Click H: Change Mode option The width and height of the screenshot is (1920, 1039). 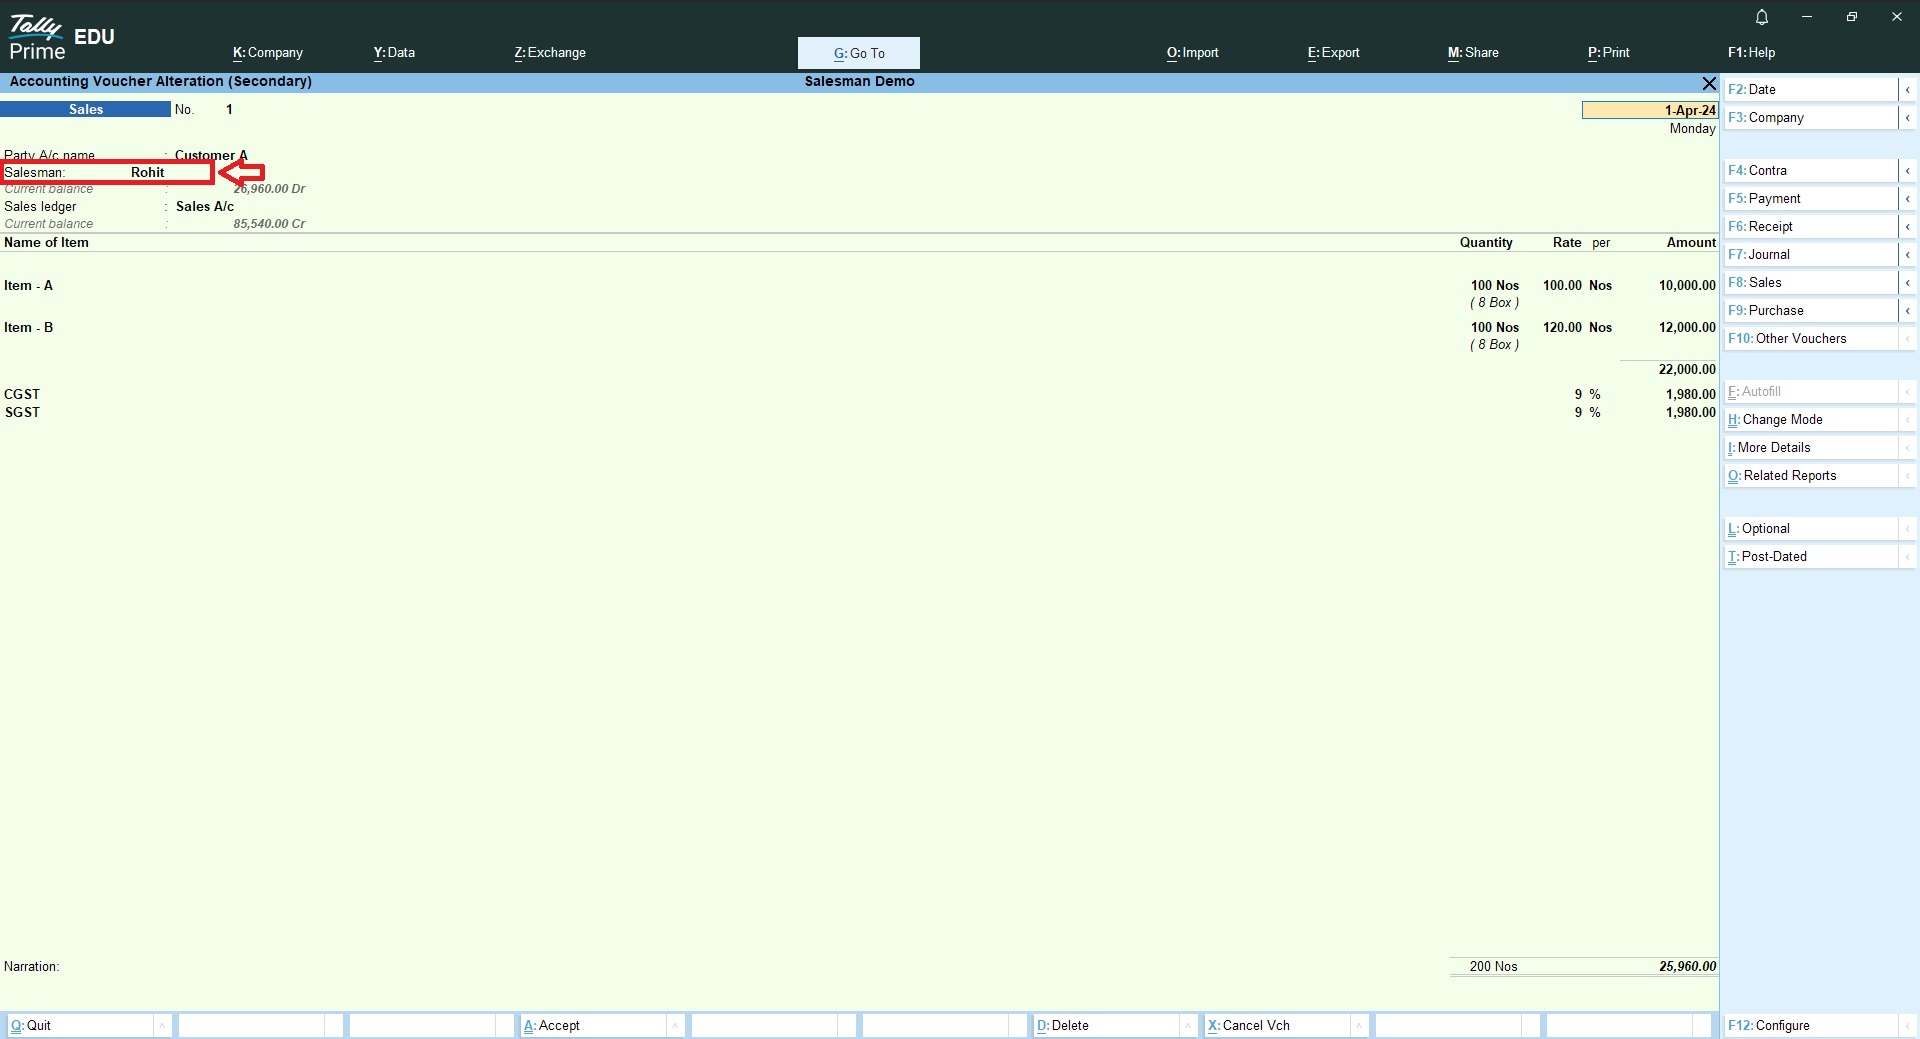(x=1810, y=420)
